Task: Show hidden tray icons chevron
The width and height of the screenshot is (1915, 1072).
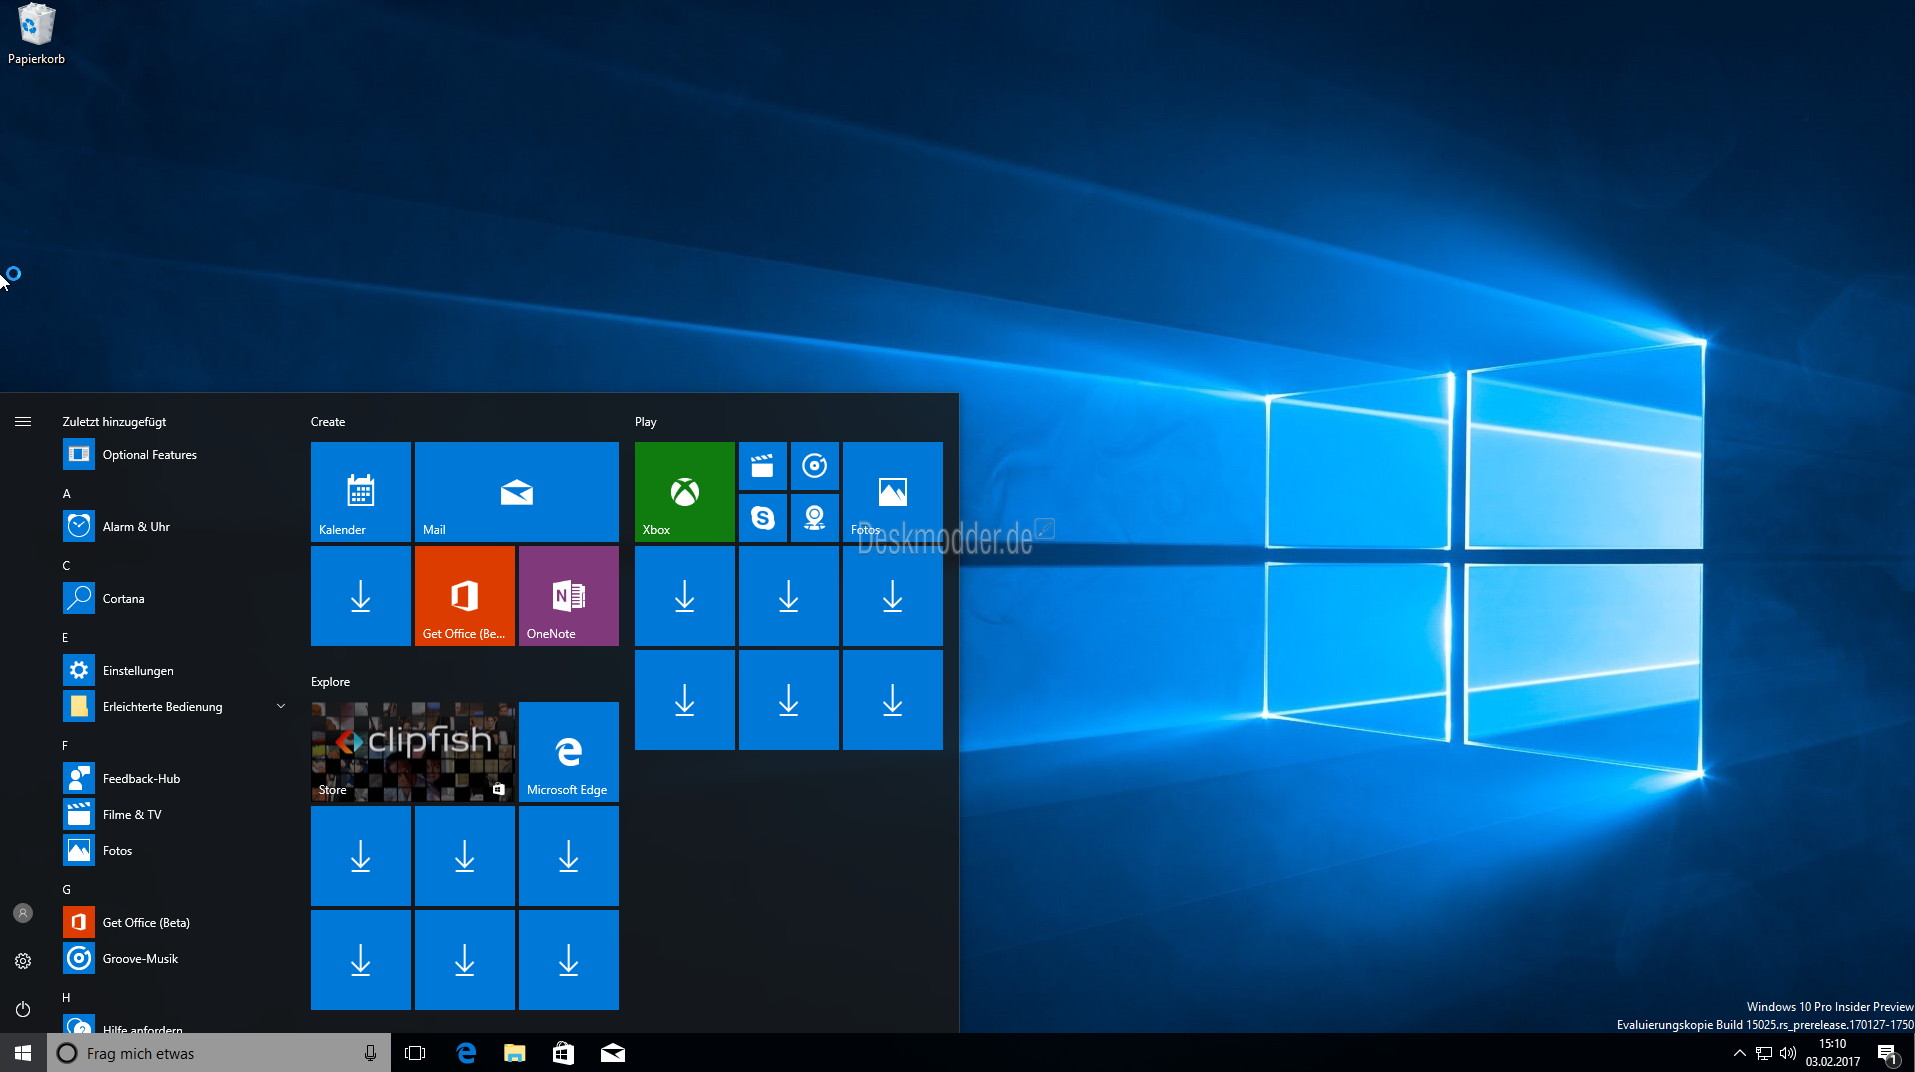Action: 1739,1053
